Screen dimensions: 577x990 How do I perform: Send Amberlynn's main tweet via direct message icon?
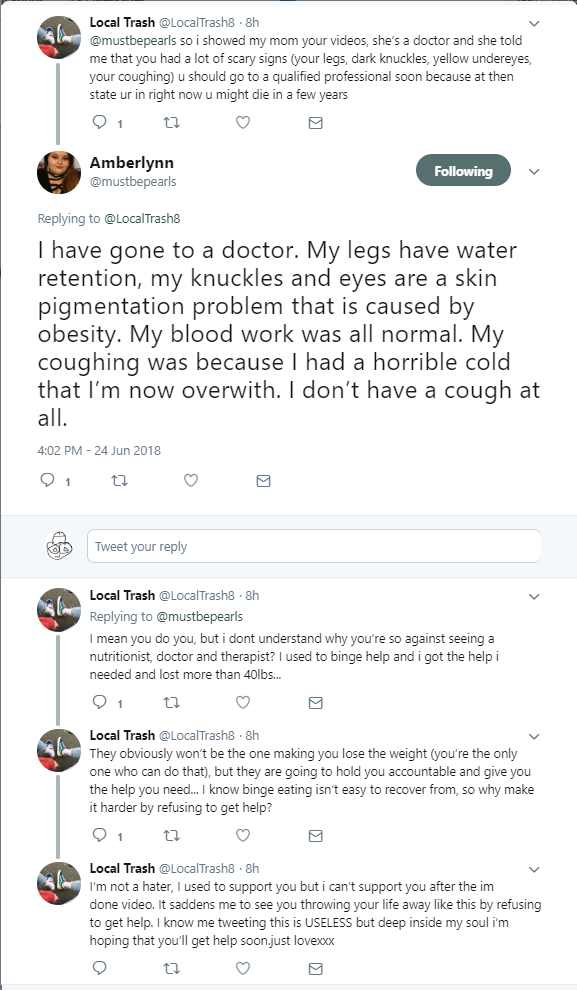pyautogui.click(x=263, y=481)
